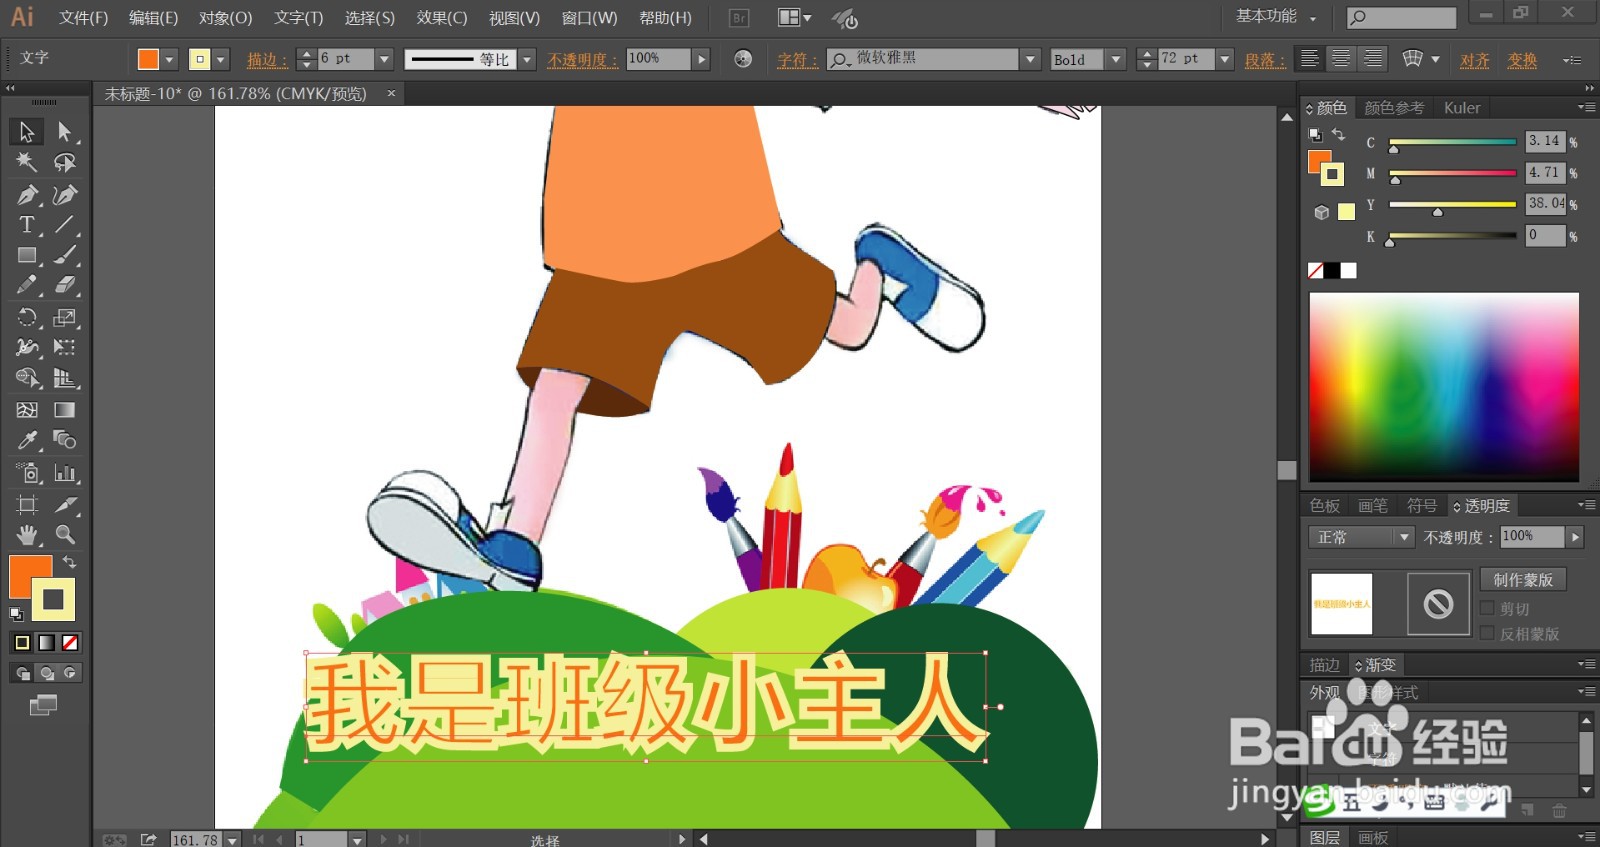Align paragraph text left
Viewport: 1600px width, 847px height.
(1309, 59)
